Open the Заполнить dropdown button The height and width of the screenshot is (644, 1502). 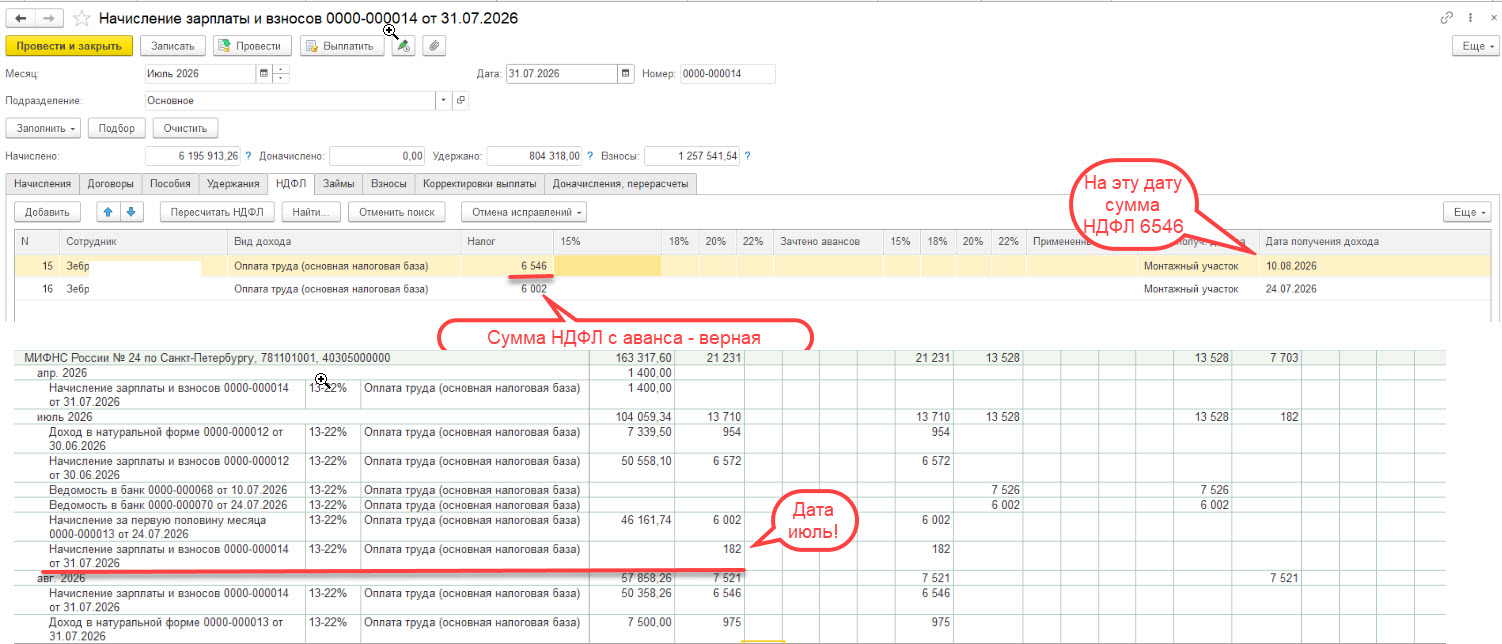click(44, 128)
